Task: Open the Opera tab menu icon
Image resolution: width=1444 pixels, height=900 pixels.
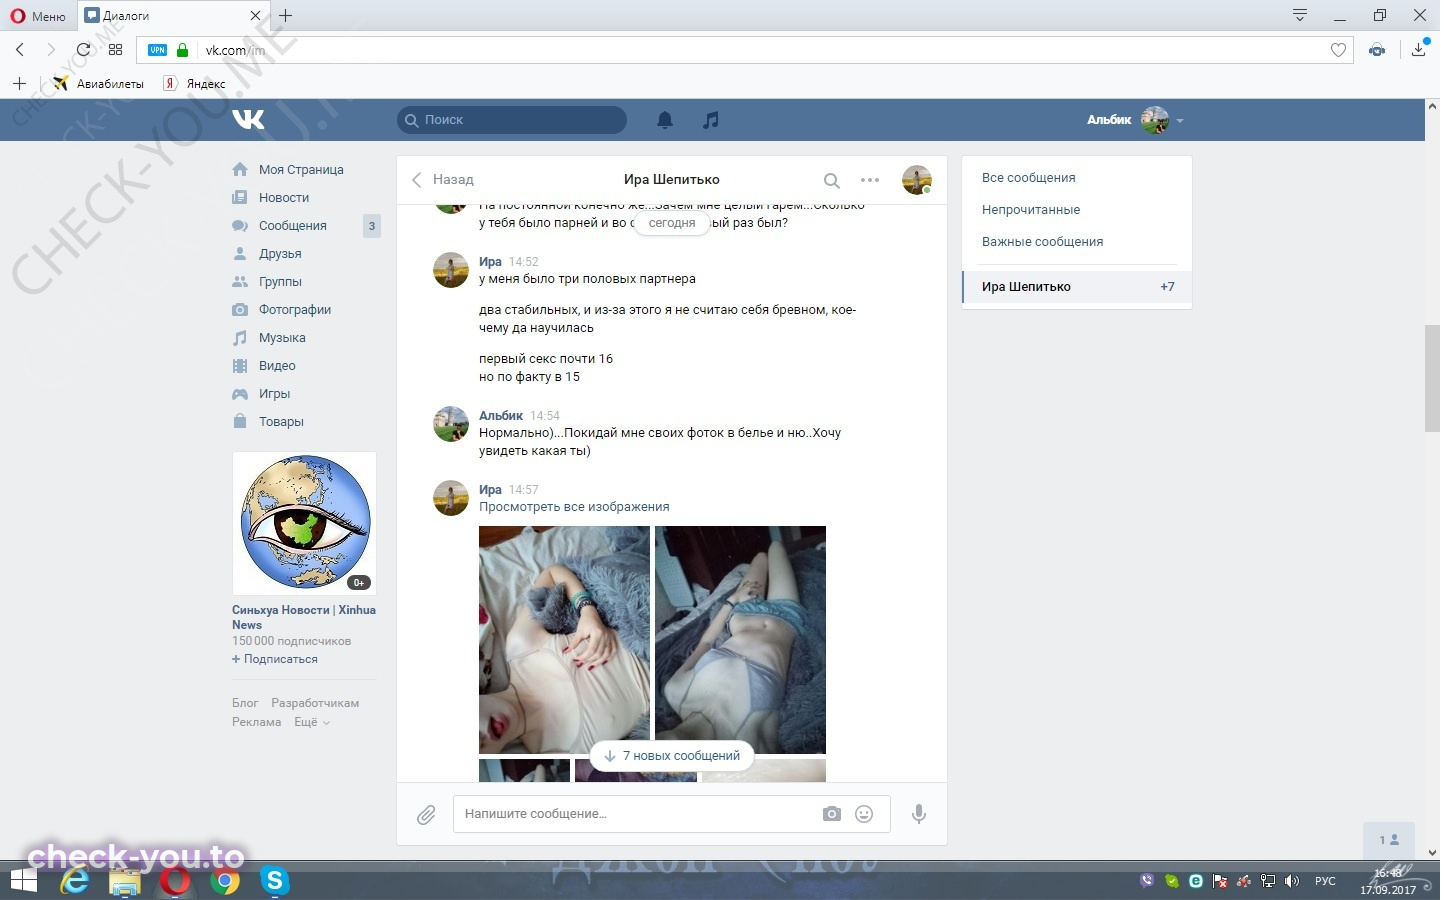Action: point(1300,15)
